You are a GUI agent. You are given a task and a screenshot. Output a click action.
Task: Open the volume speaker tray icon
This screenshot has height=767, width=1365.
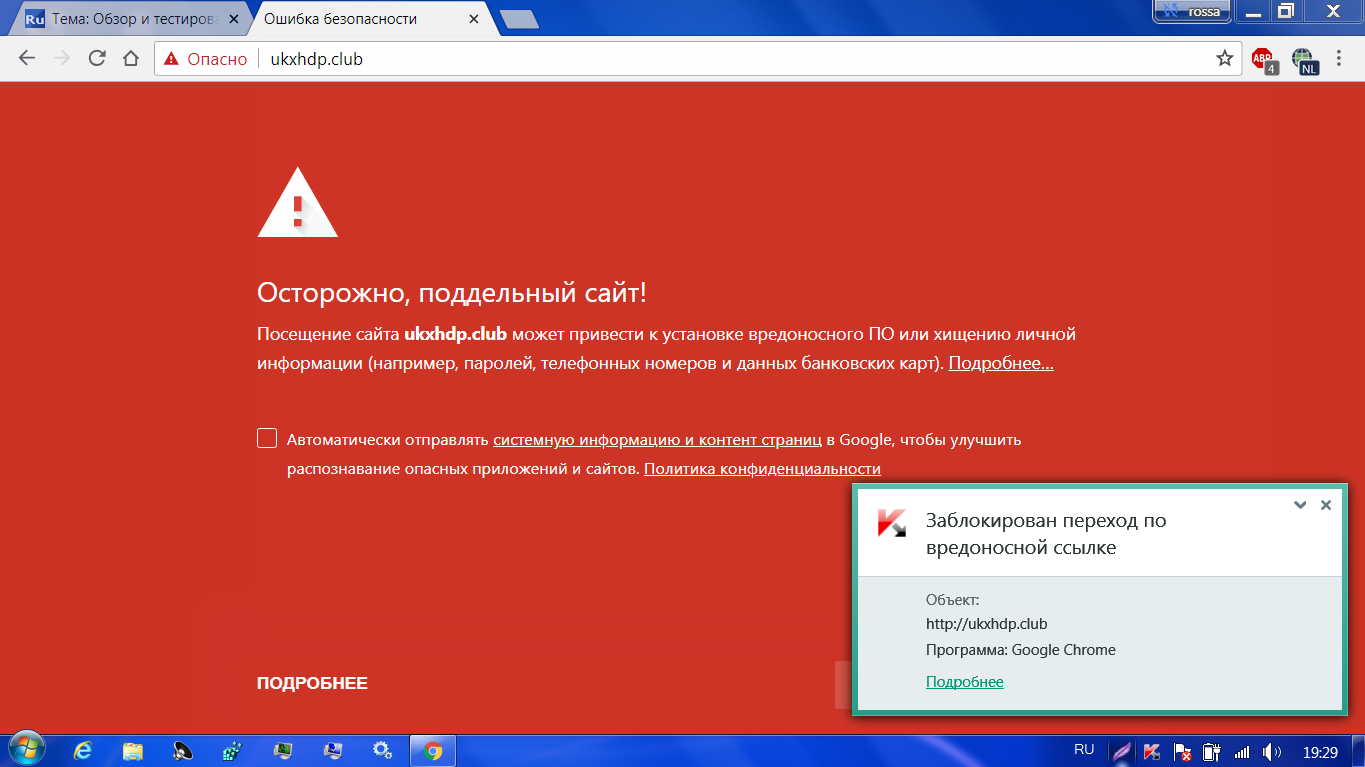coord(1272,751)
